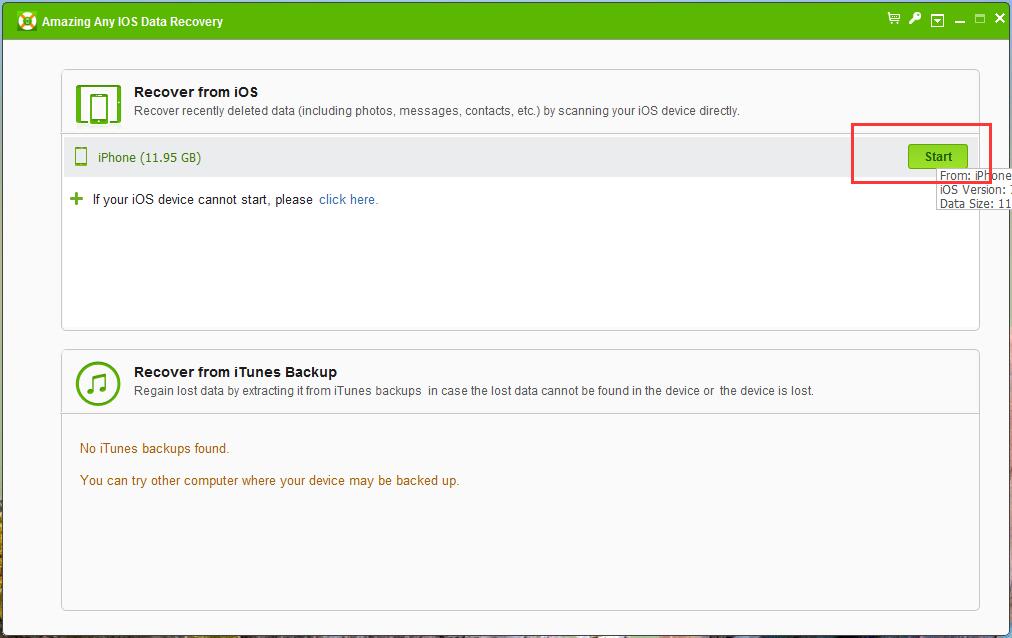Click the 'Amazing Any IOS Data Recovery' title
The width and height of the screenshot is (1012, 638).
coord(132,22)
